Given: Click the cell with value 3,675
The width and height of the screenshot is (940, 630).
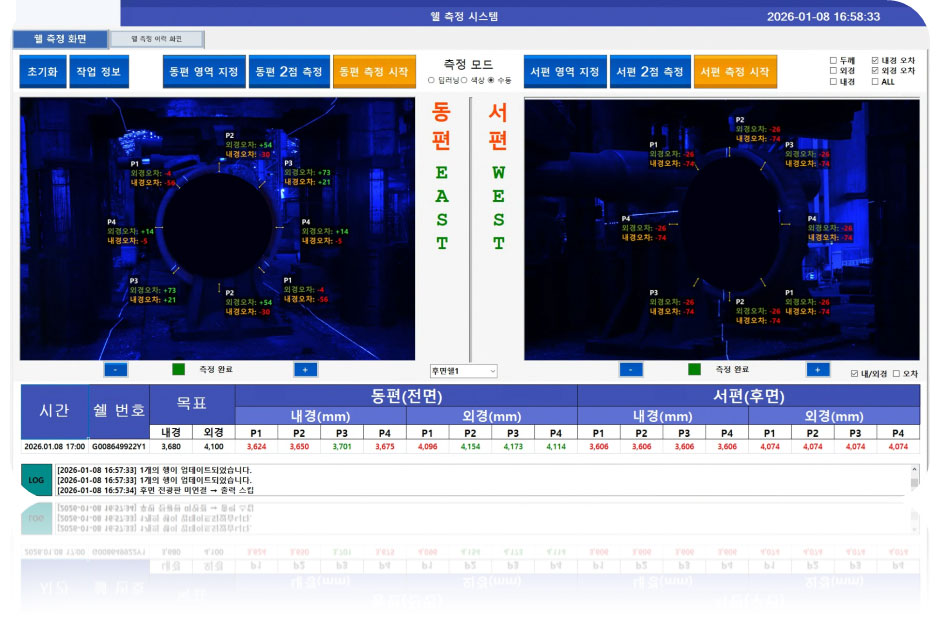Looking at the screenshot, I should pyautogui.click(x=385, y=447).
